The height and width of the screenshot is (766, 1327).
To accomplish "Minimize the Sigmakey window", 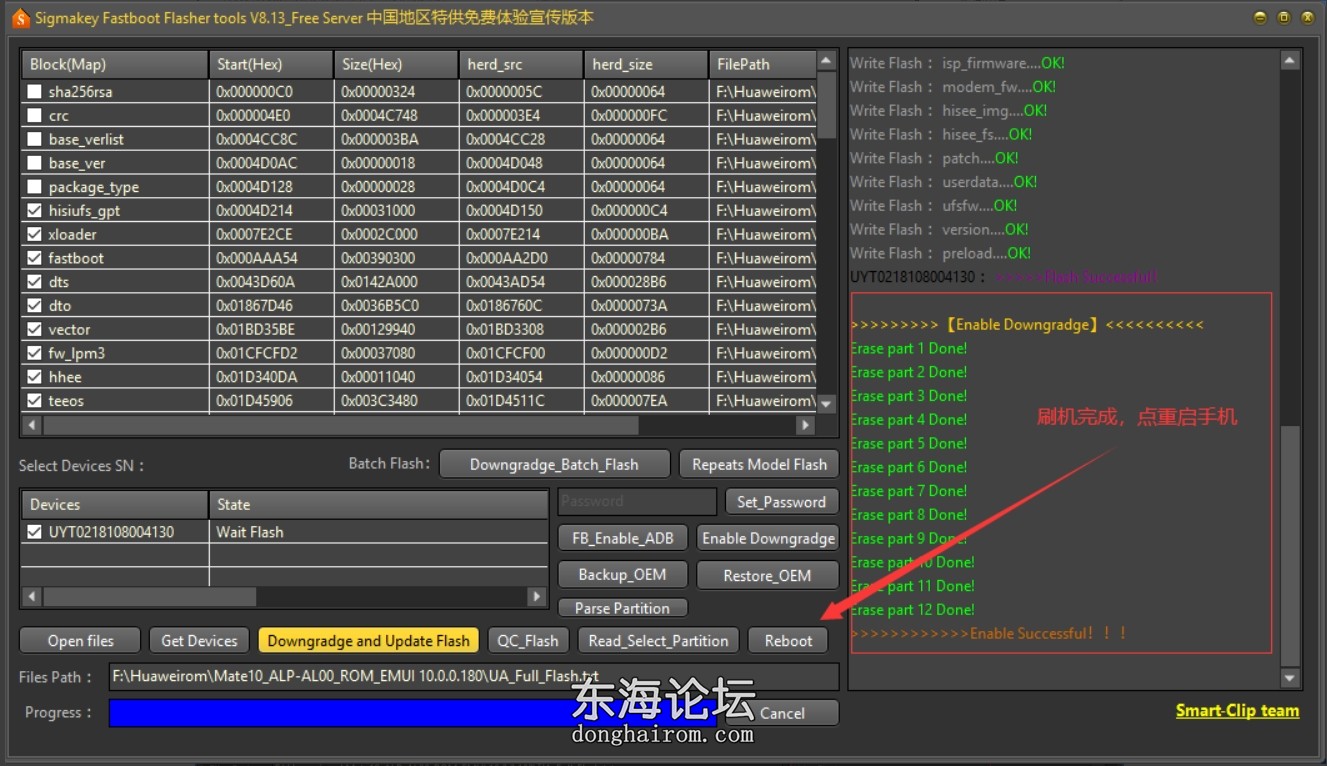I will (x=1260, y=18).
